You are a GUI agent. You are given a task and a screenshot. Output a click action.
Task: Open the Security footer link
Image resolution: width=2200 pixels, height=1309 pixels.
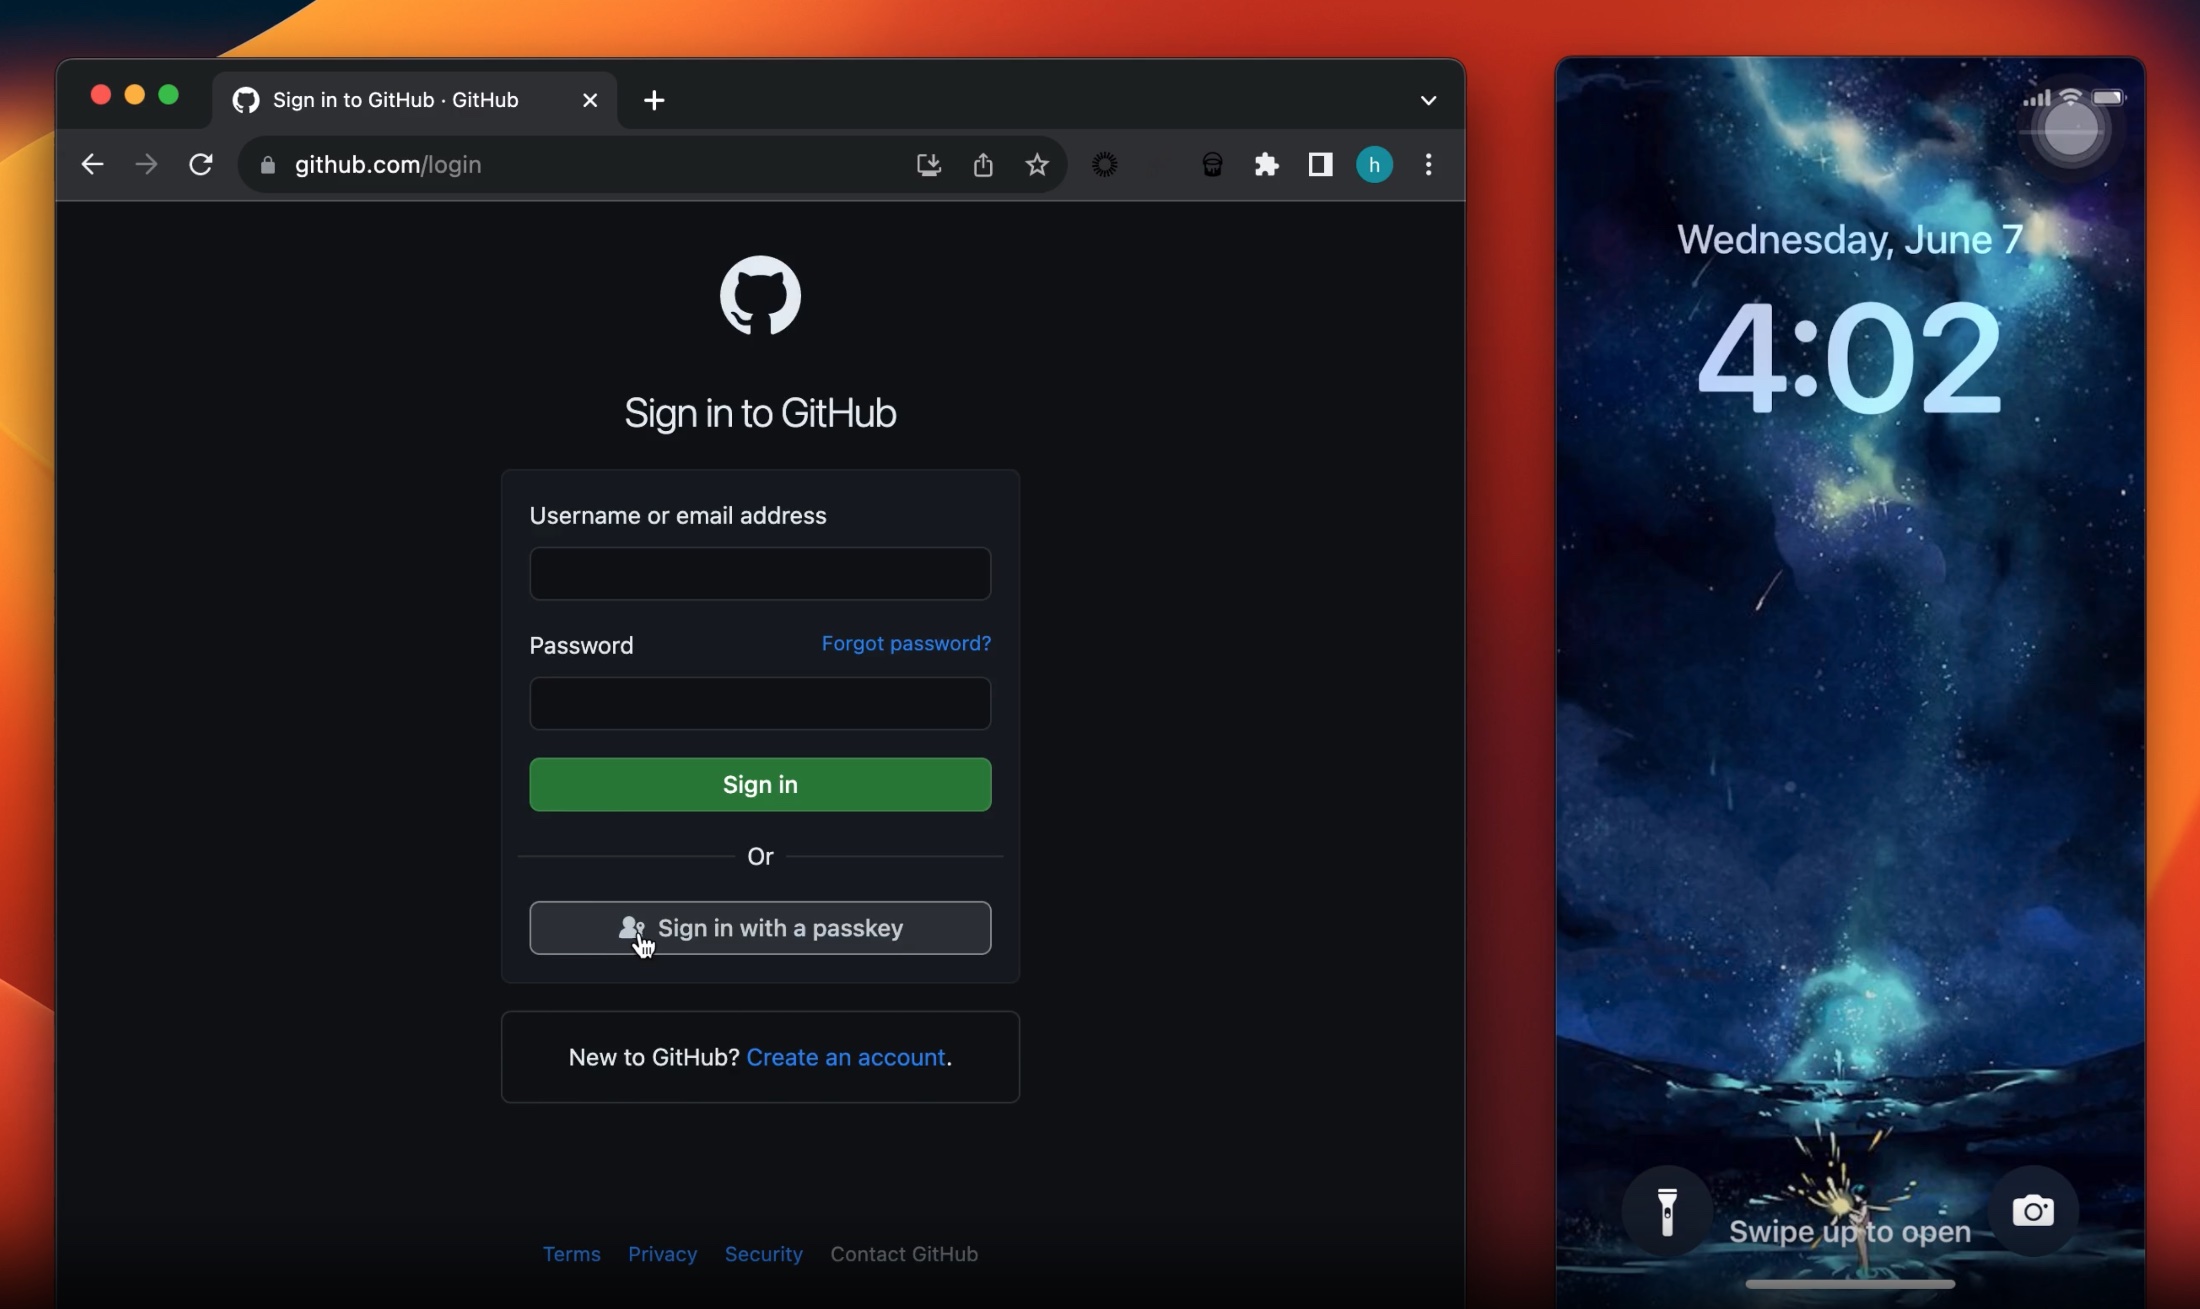pyautogui.click(x=763, y=1254)
